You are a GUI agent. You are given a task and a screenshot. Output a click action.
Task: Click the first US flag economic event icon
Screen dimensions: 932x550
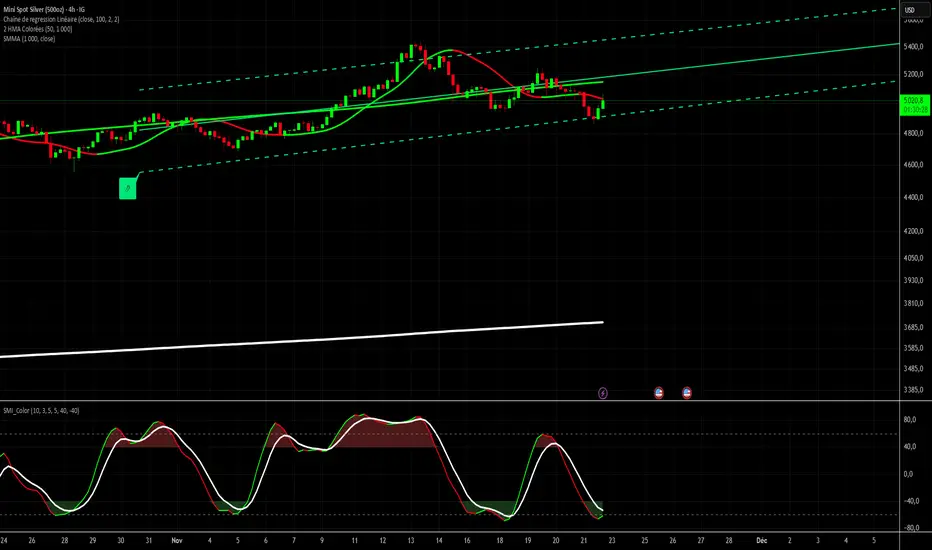[x=660, y=393]
